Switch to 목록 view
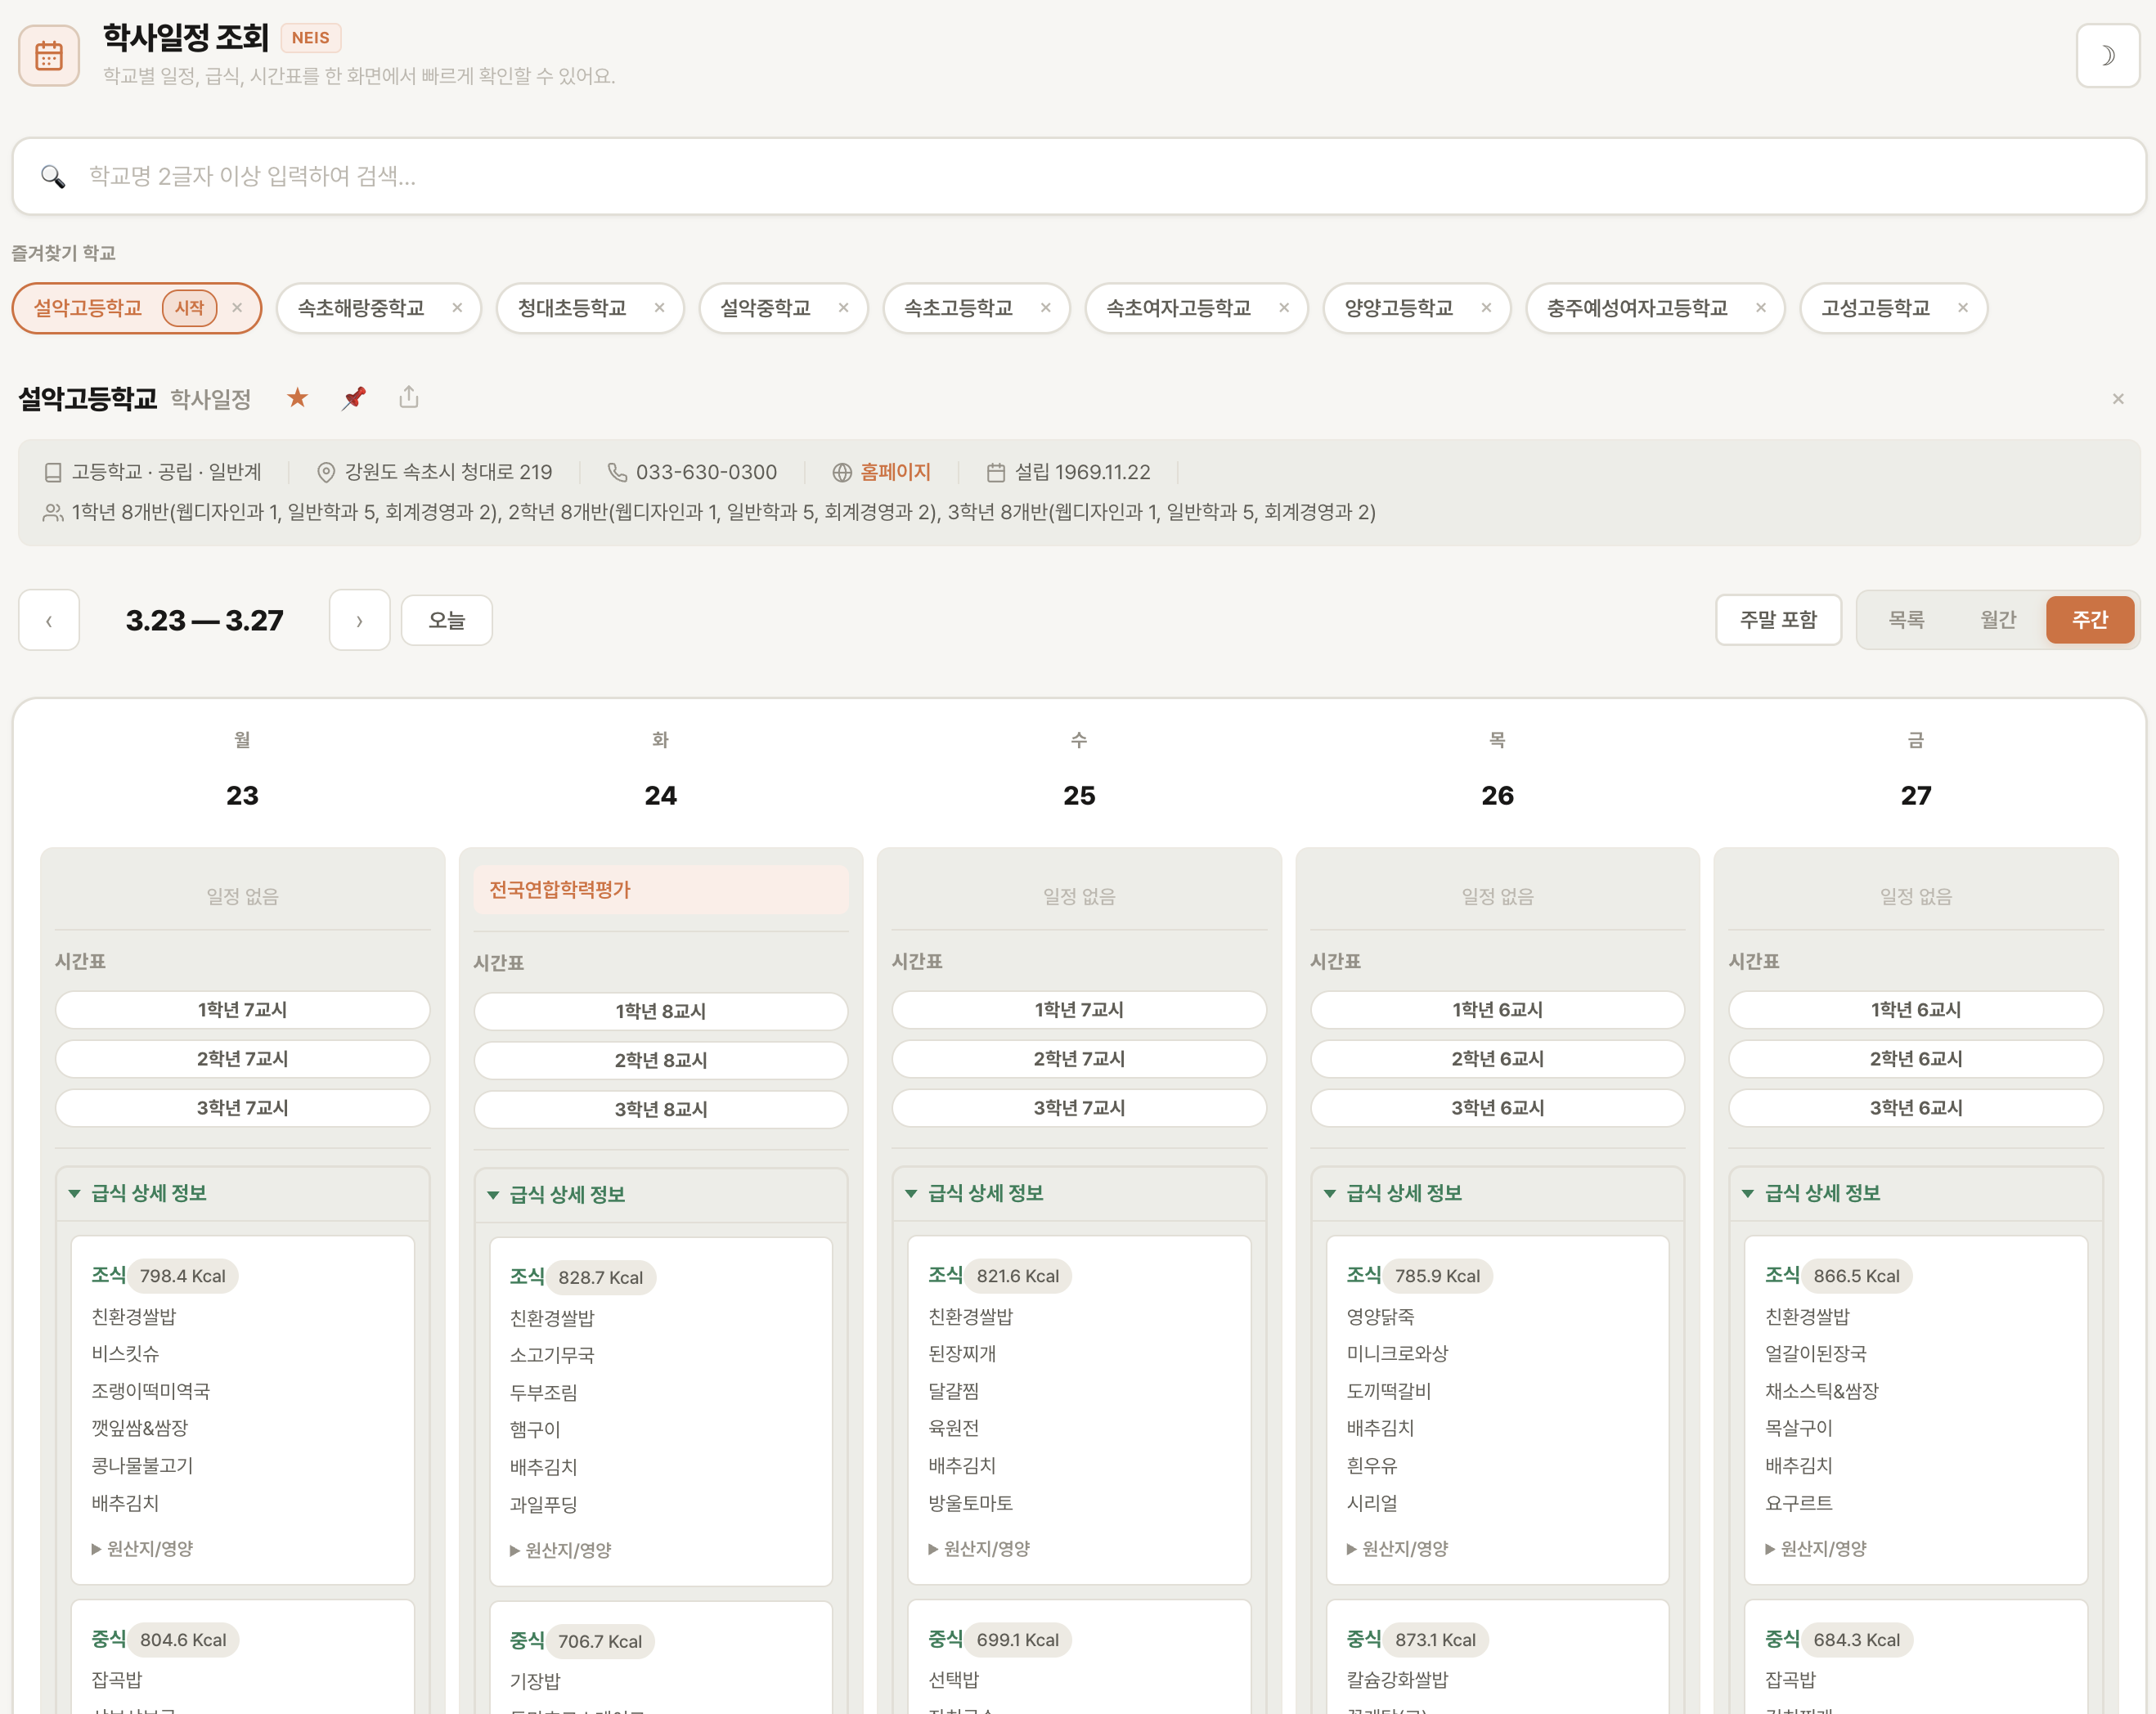Screen dimensions: 2156x1714 (1905, 620)
